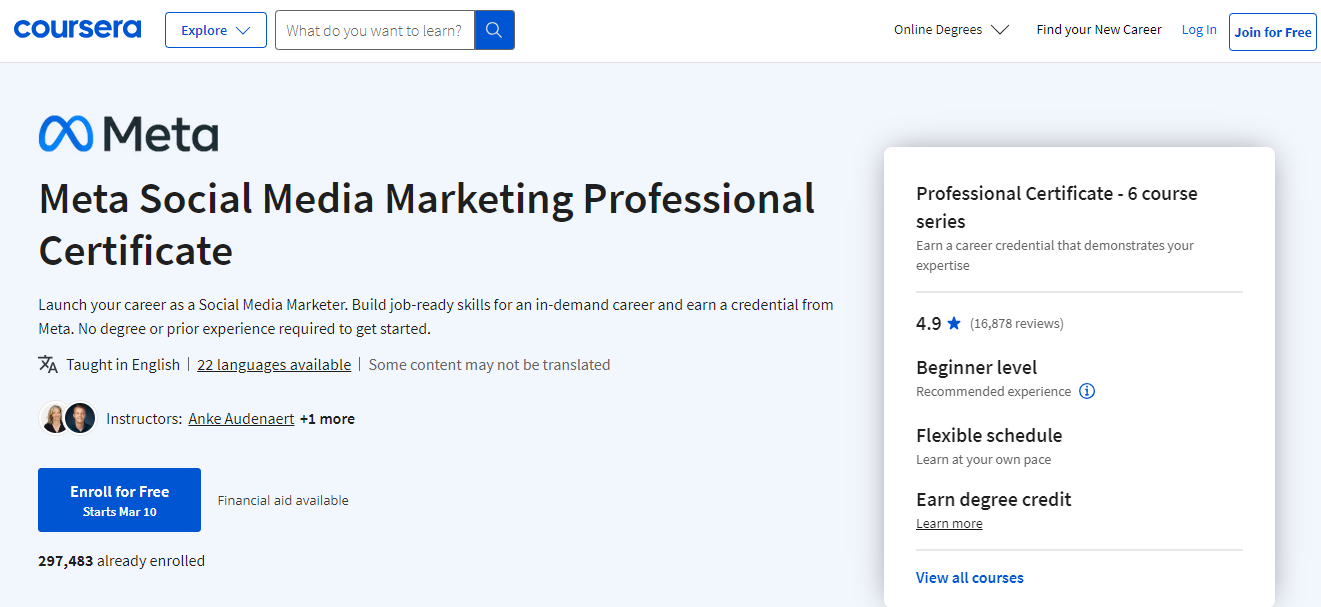Open the Explore dropdown
The width and height of the screenshot is (1321, 607).
coord(215,30)
